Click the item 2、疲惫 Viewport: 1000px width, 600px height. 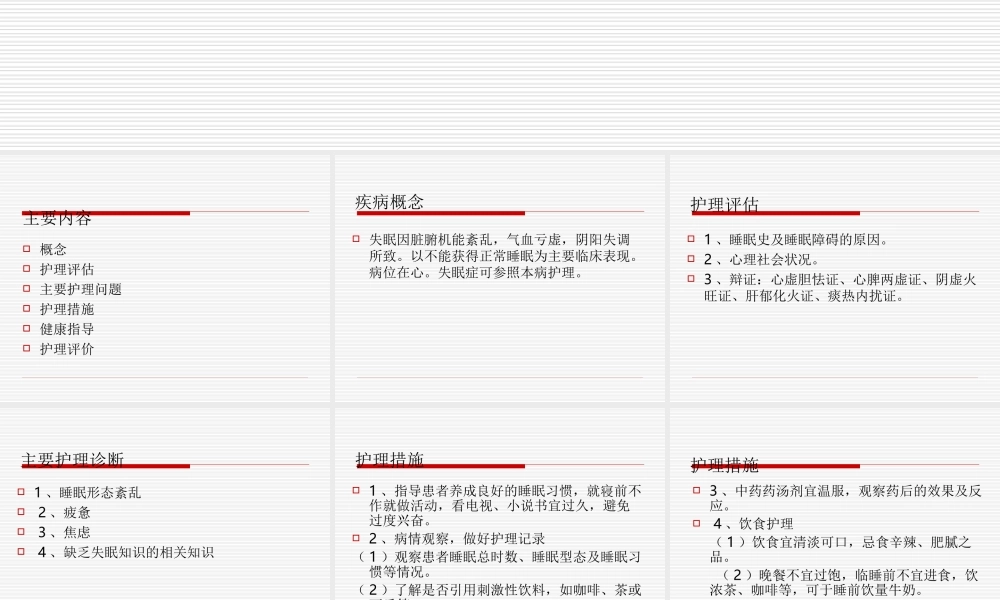pos(64,512)
